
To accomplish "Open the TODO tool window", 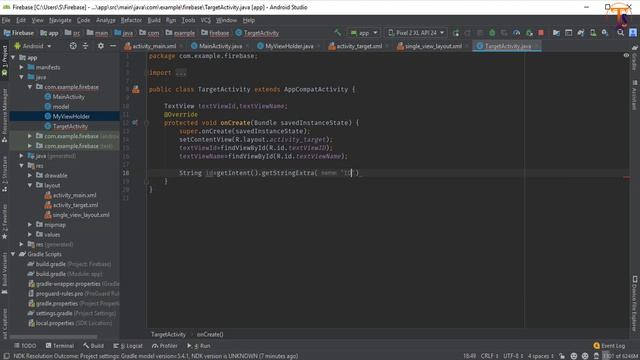I will coord(25,346).
